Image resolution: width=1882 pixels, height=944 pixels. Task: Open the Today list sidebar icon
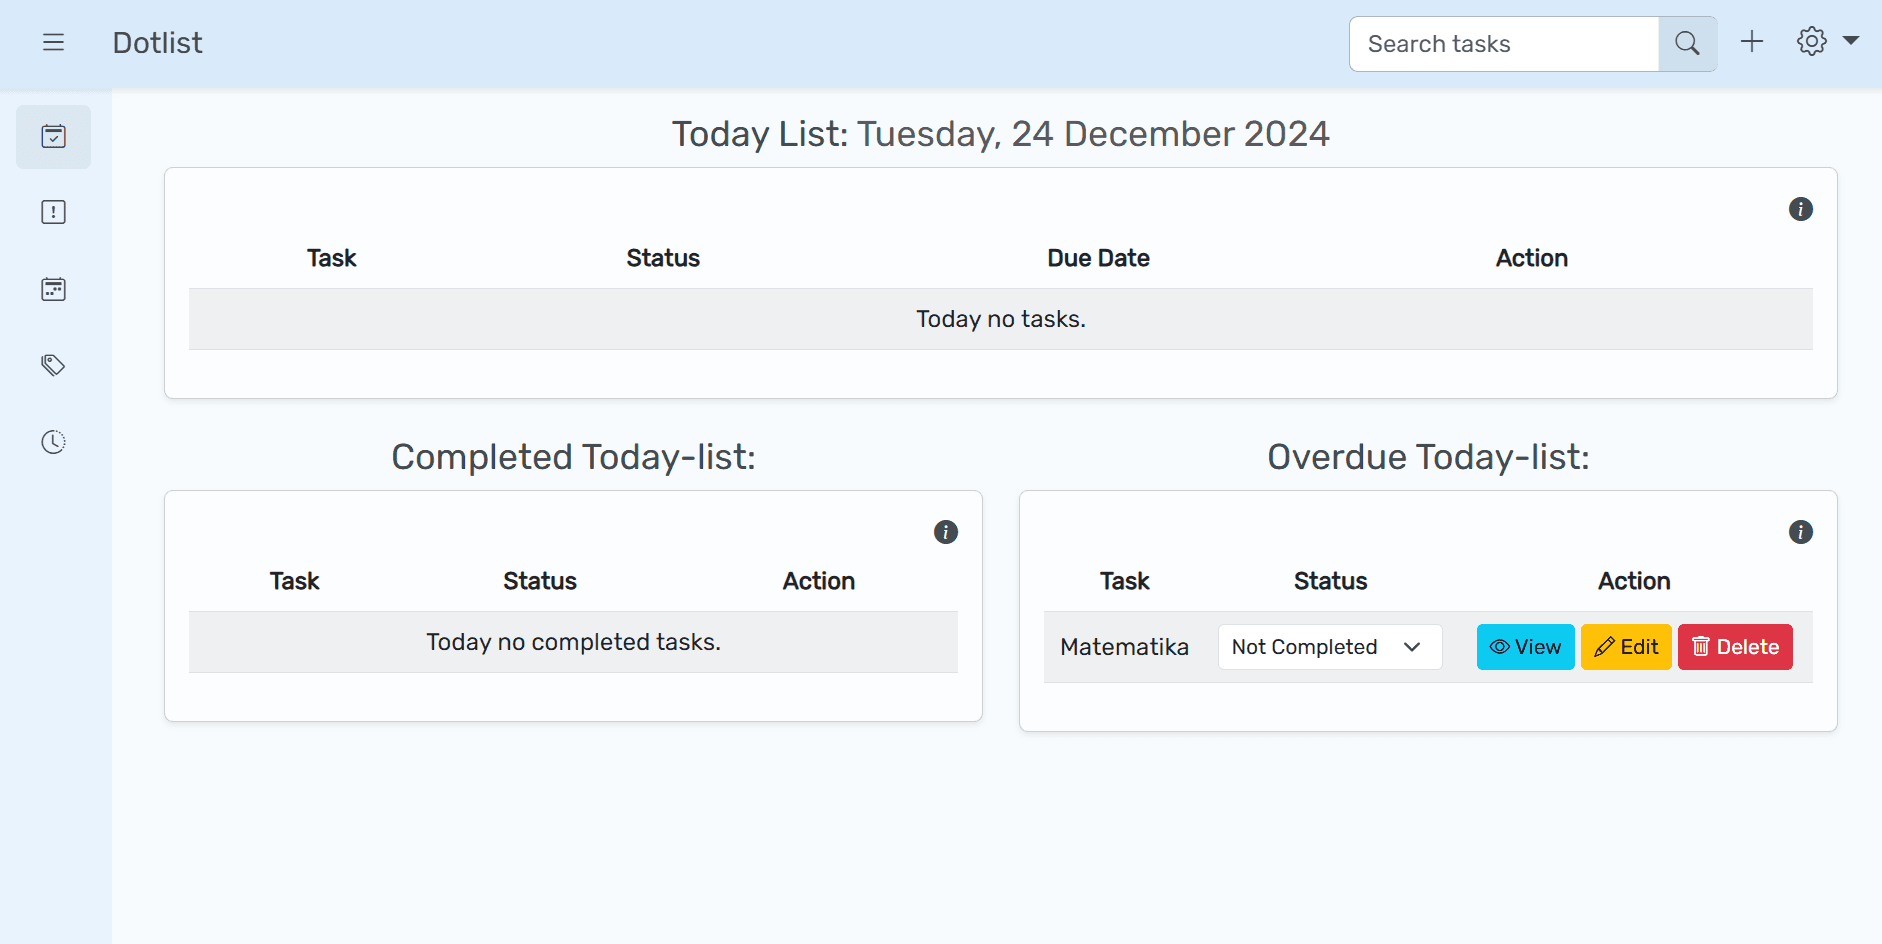pyautogui.click(x=53, y=136)
